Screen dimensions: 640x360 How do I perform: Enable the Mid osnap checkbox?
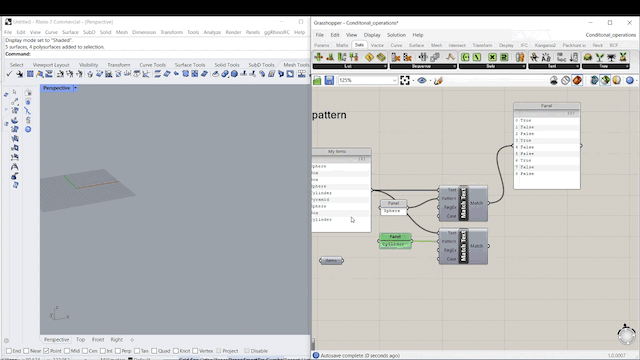[x=67, y=351]
